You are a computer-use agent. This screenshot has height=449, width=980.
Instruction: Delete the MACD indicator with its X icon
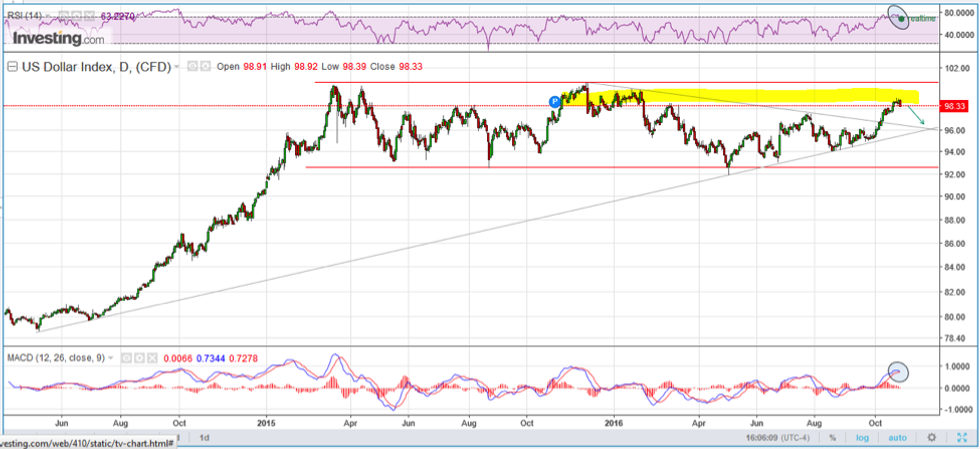pyautogui.click(x=153, y=357)
